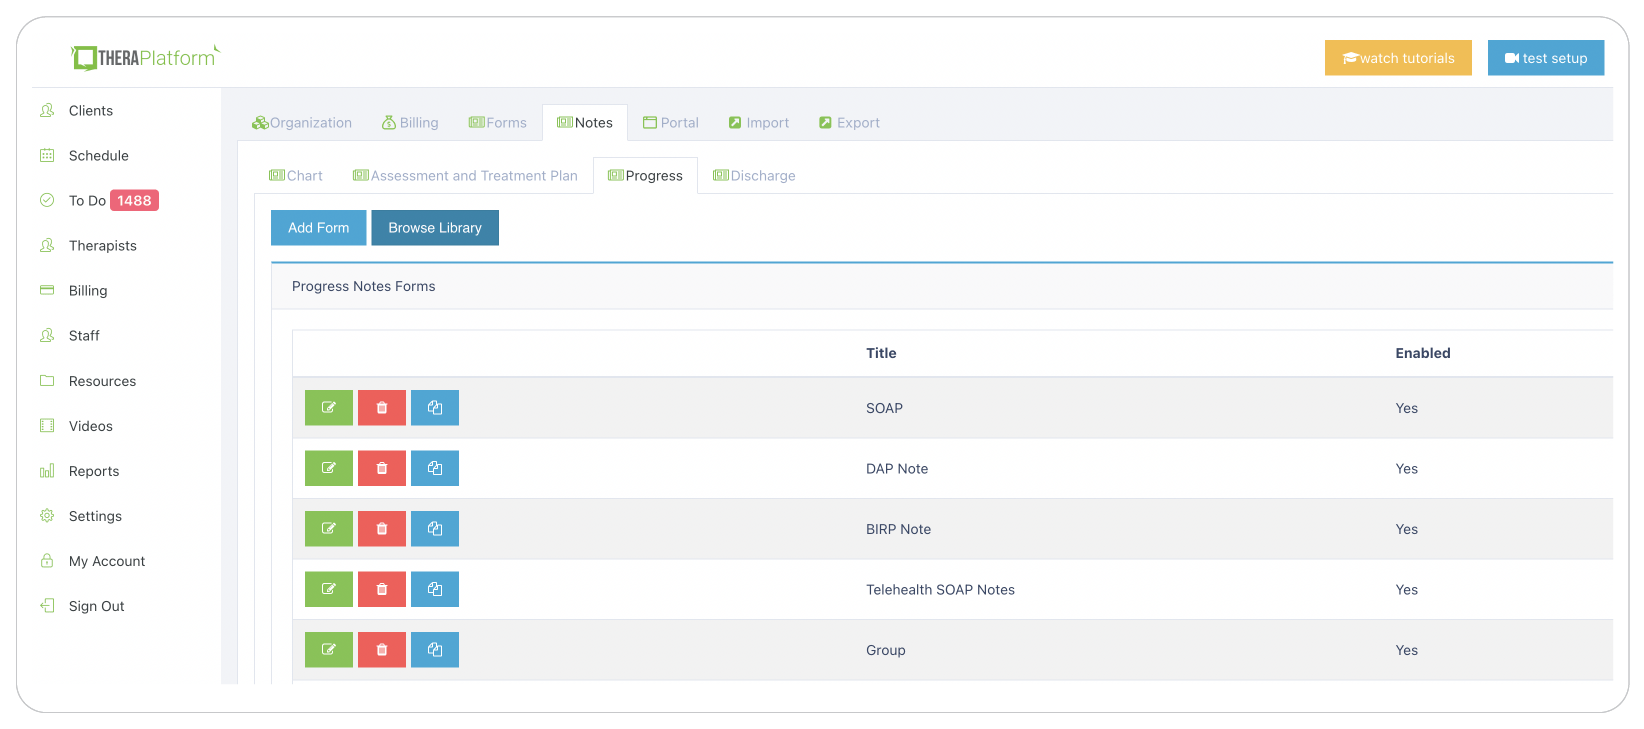Image resolution: width=1644 pixels, height=729 pixels.
Task: Open Resources in the sidebar
Action: point(102,381)
